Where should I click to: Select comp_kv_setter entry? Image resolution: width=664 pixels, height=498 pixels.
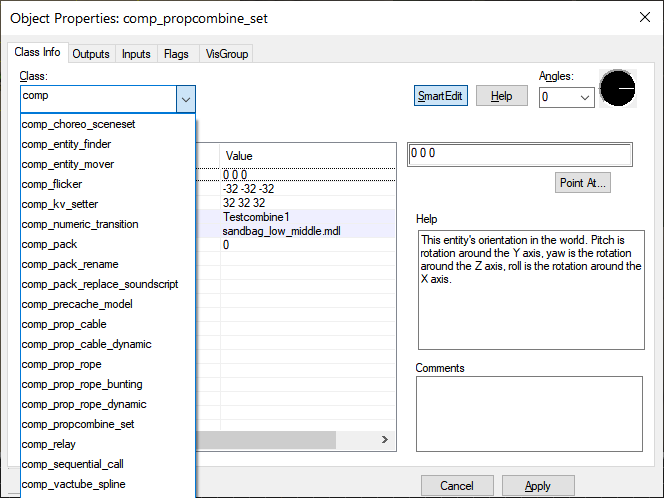pyautogui.click(x=108, y=204)
